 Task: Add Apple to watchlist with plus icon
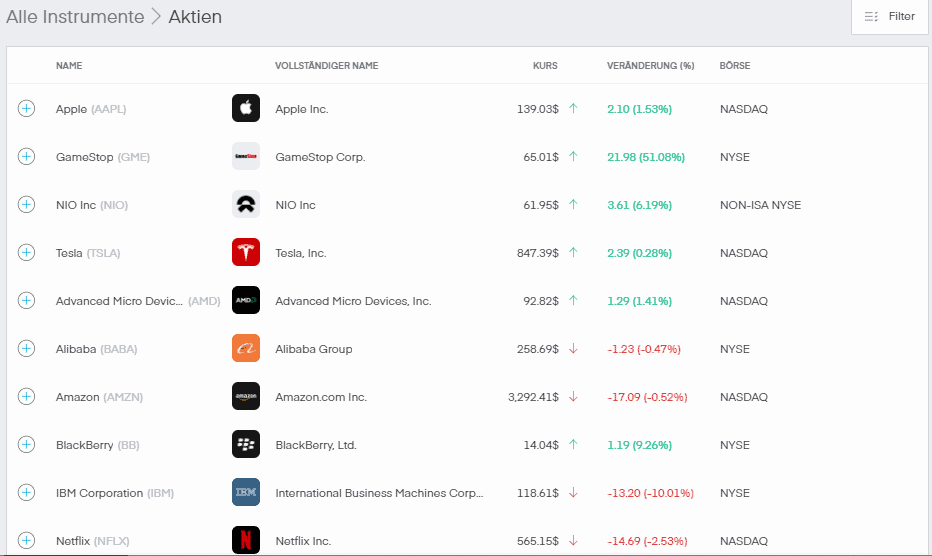[x=26, y=108]
